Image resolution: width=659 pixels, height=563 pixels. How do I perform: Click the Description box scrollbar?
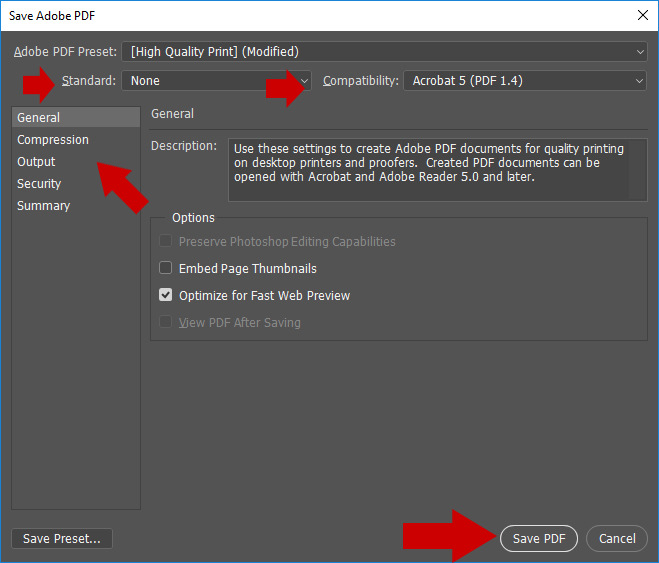[638, 170]
